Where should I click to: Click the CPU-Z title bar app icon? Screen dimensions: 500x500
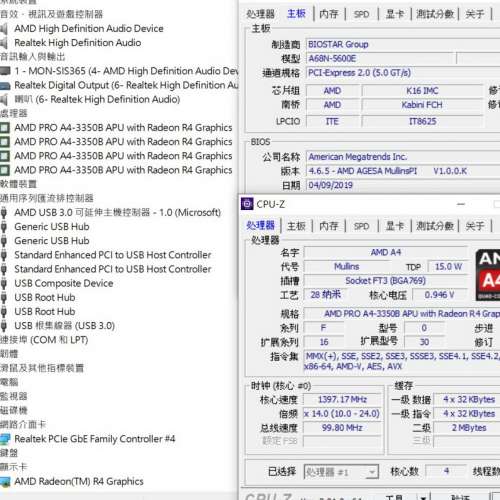coord(247,204)
